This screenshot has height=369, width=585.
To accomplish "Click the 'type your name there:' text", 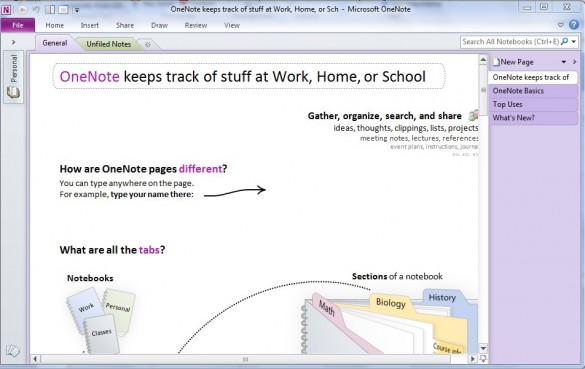I will pyautogui.click(x=152, y=194).
